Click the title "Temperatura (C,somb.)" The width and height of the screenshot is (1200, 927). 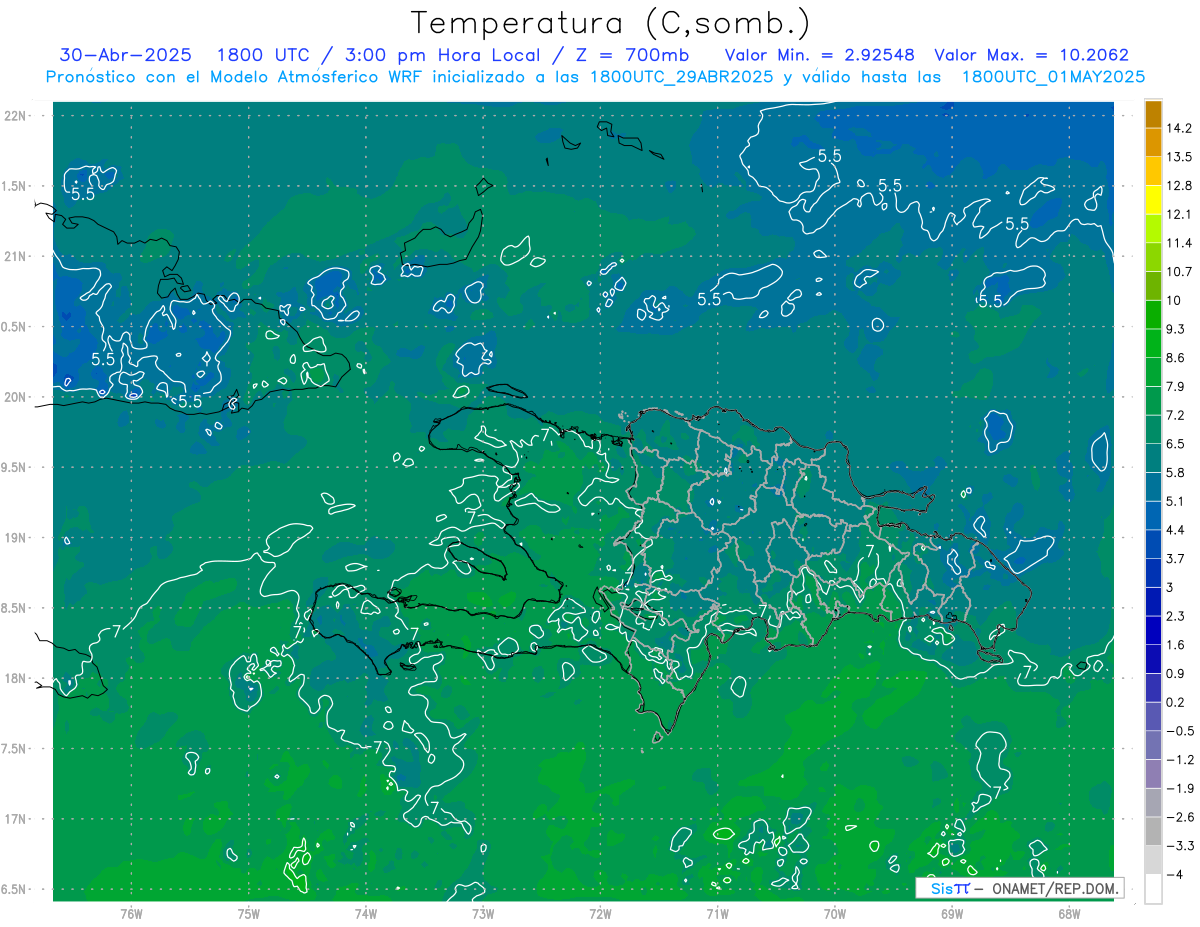point(611,23)
